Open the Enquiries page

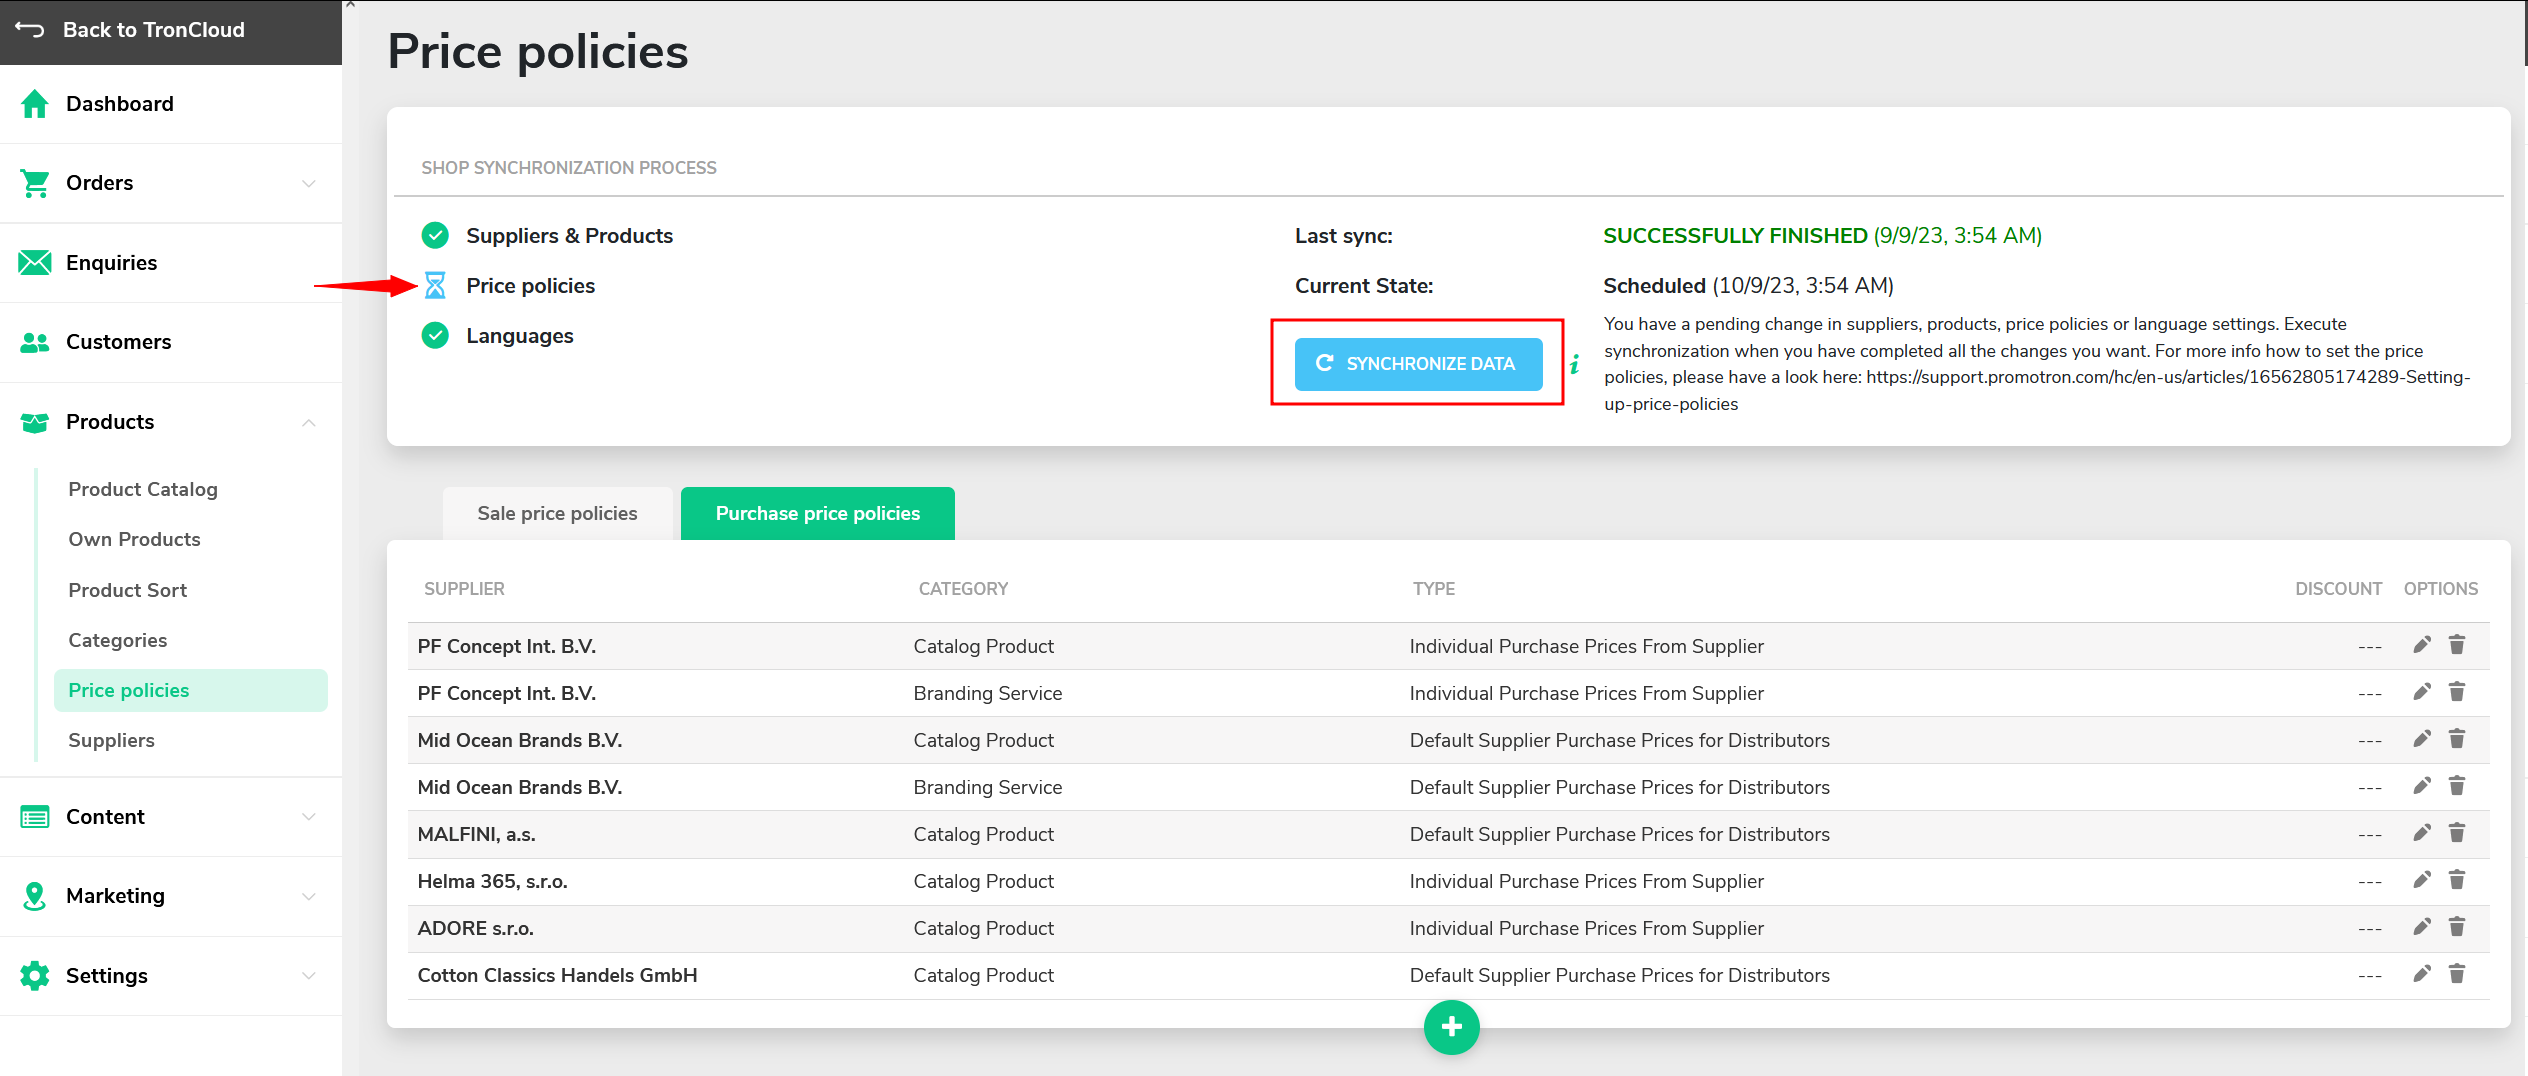pos(171,263)
